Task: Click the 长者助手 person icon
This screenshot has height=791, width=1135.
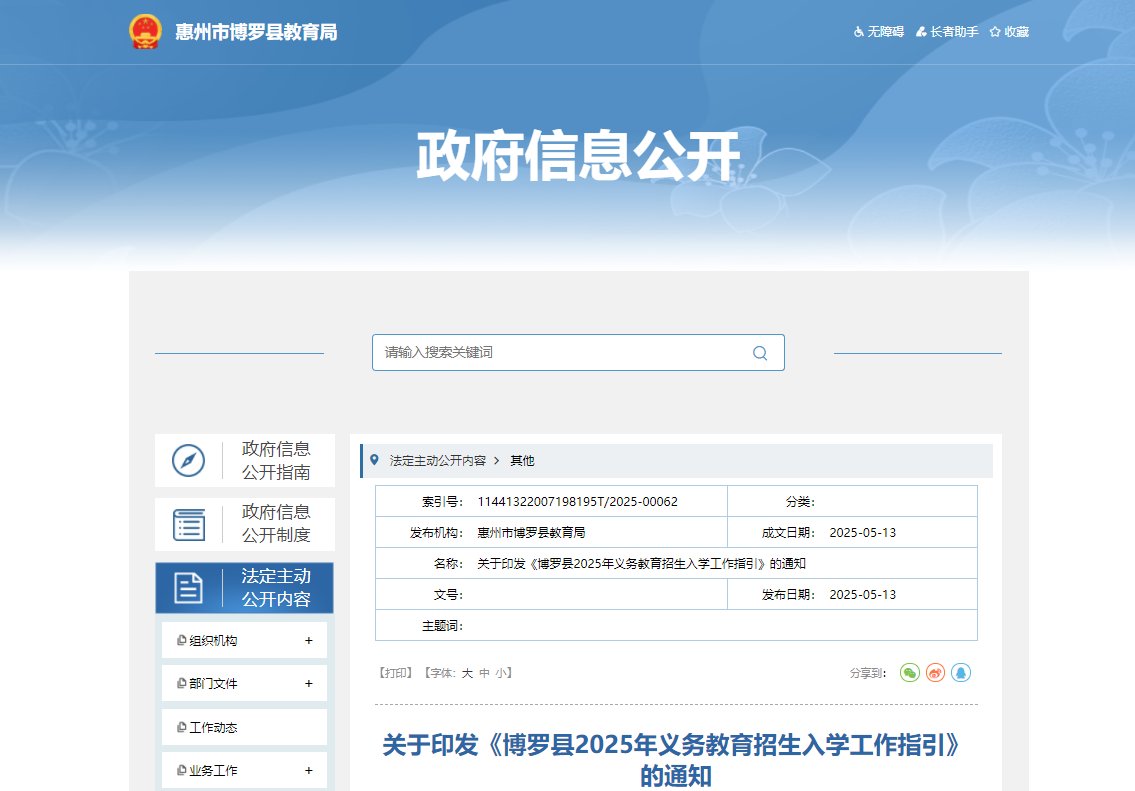Action: [921, 32]
